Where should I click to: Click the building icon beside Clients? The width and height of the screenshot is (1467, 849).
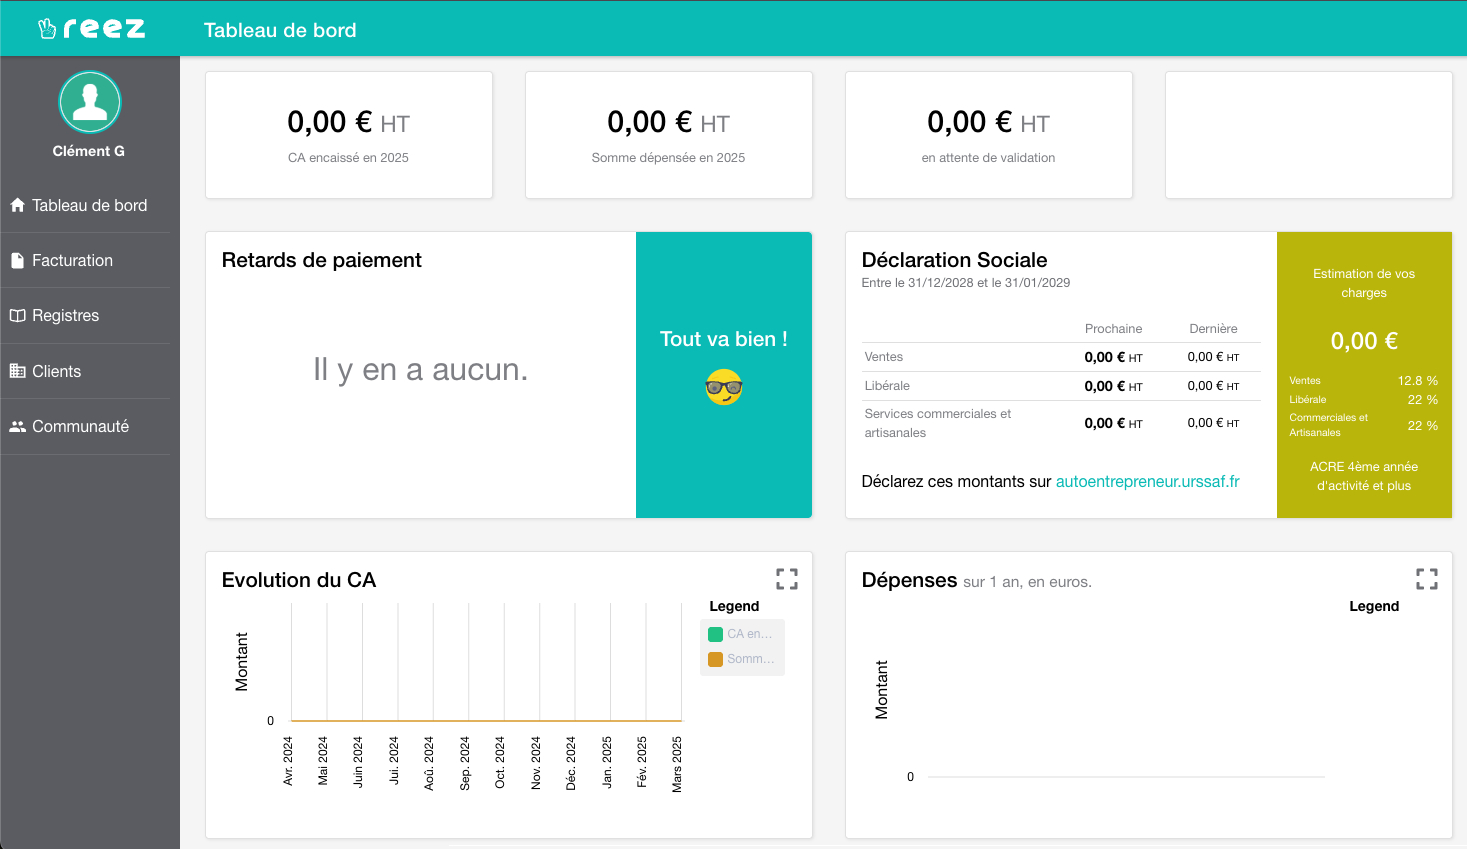tap(17, 371)
